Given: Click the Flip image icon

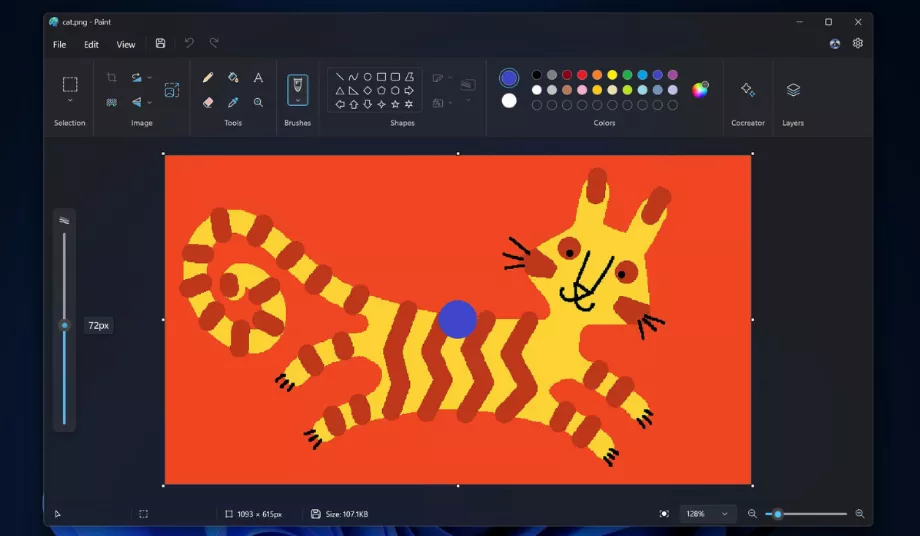Looking at the screenshot, I should tap(137, 103).
